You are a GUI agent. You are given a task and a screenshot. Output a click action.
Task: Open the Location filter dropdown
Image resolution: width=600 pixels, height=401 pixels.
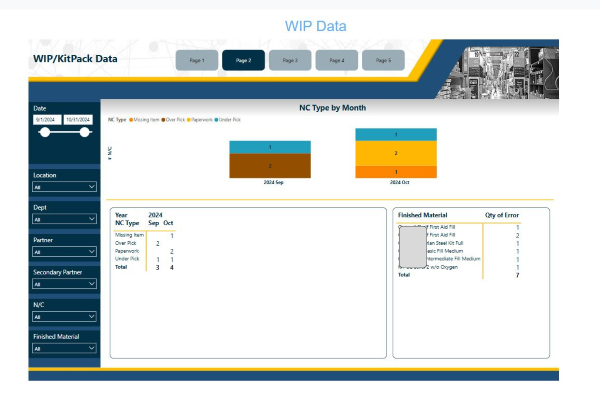tap(64, 187)
